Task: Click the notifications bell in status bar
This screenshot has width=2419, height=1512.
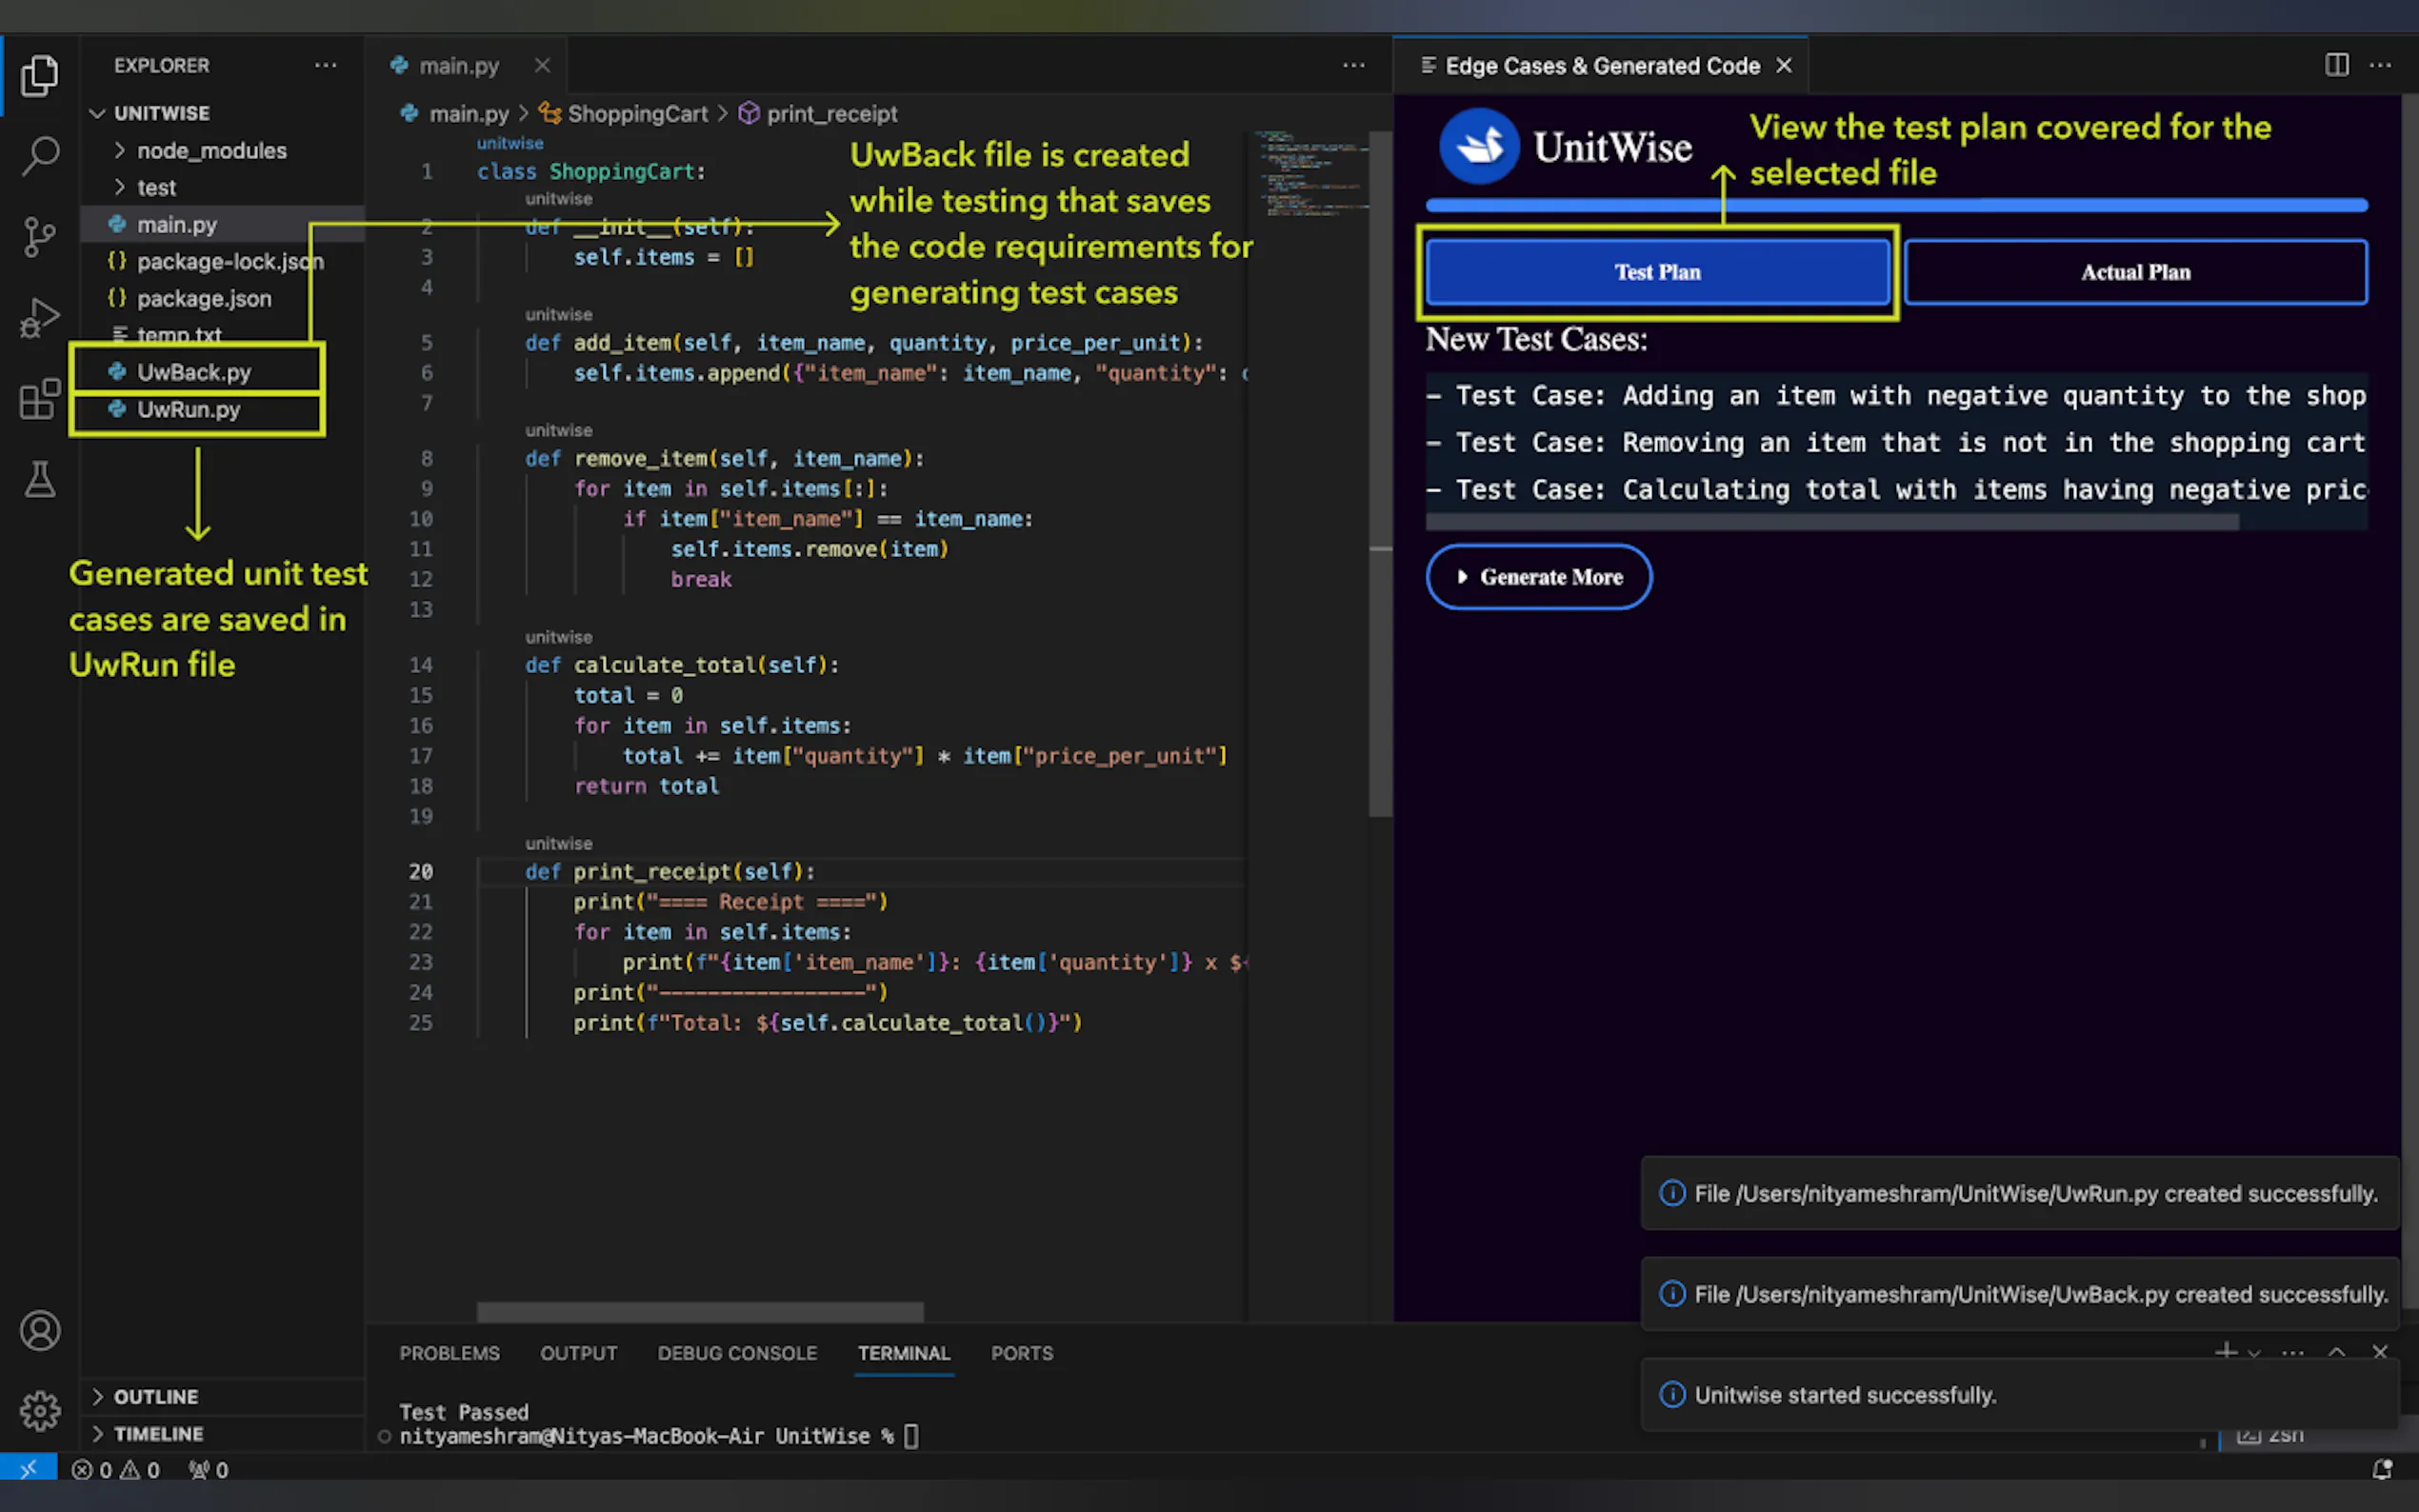Action: click(x=2382, y=1469)
